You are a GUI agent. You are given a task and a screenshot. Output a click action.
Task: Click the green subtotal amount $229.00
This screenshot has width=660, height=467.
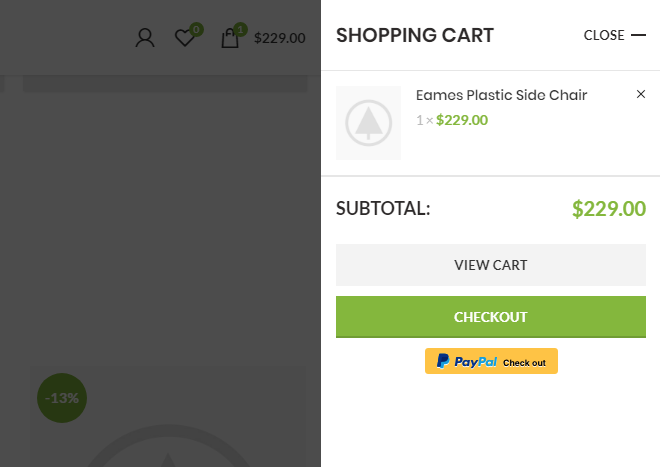click(x=608, y=209)
